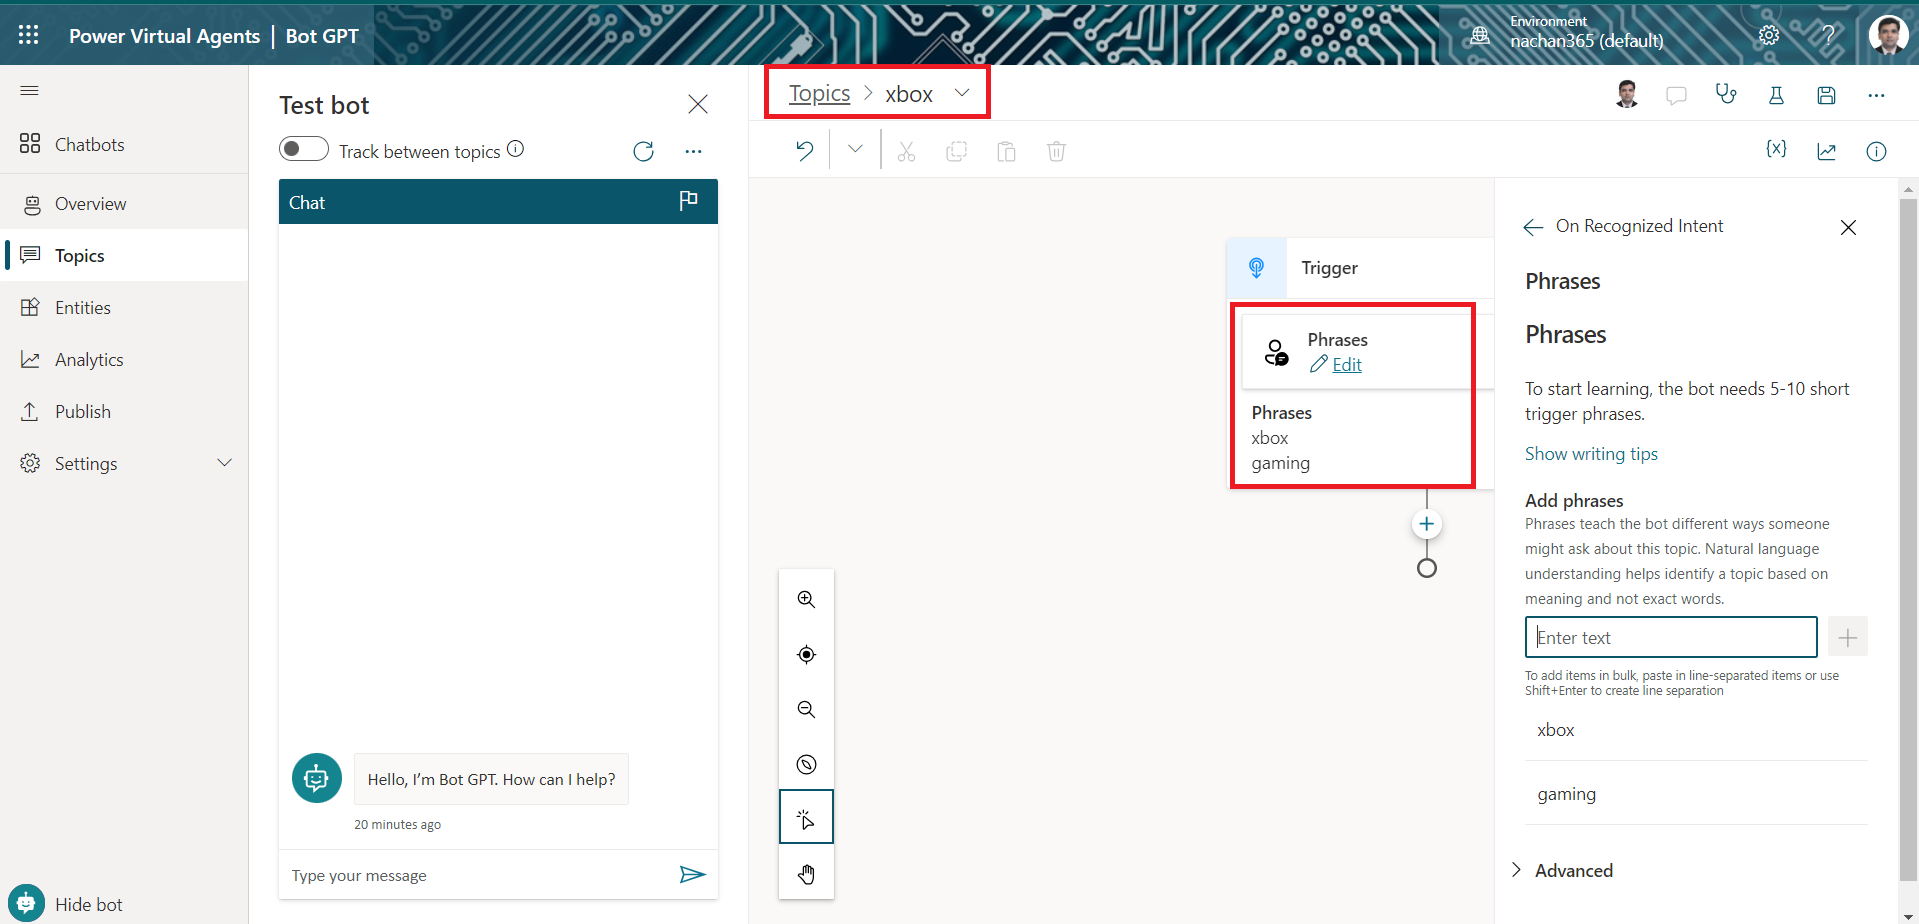The image size is (1919, 924).
Task: Open the Entities page
Action: tap(83, 308)
